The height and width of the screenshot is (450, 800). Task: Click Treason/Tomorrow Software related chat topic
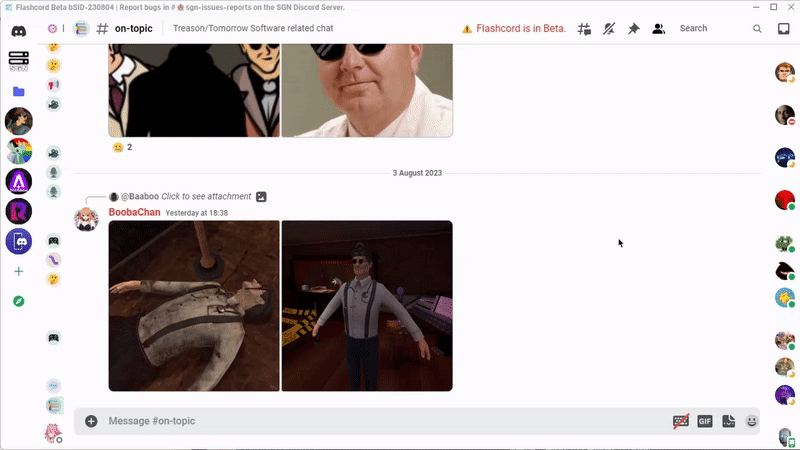[253, 29]
